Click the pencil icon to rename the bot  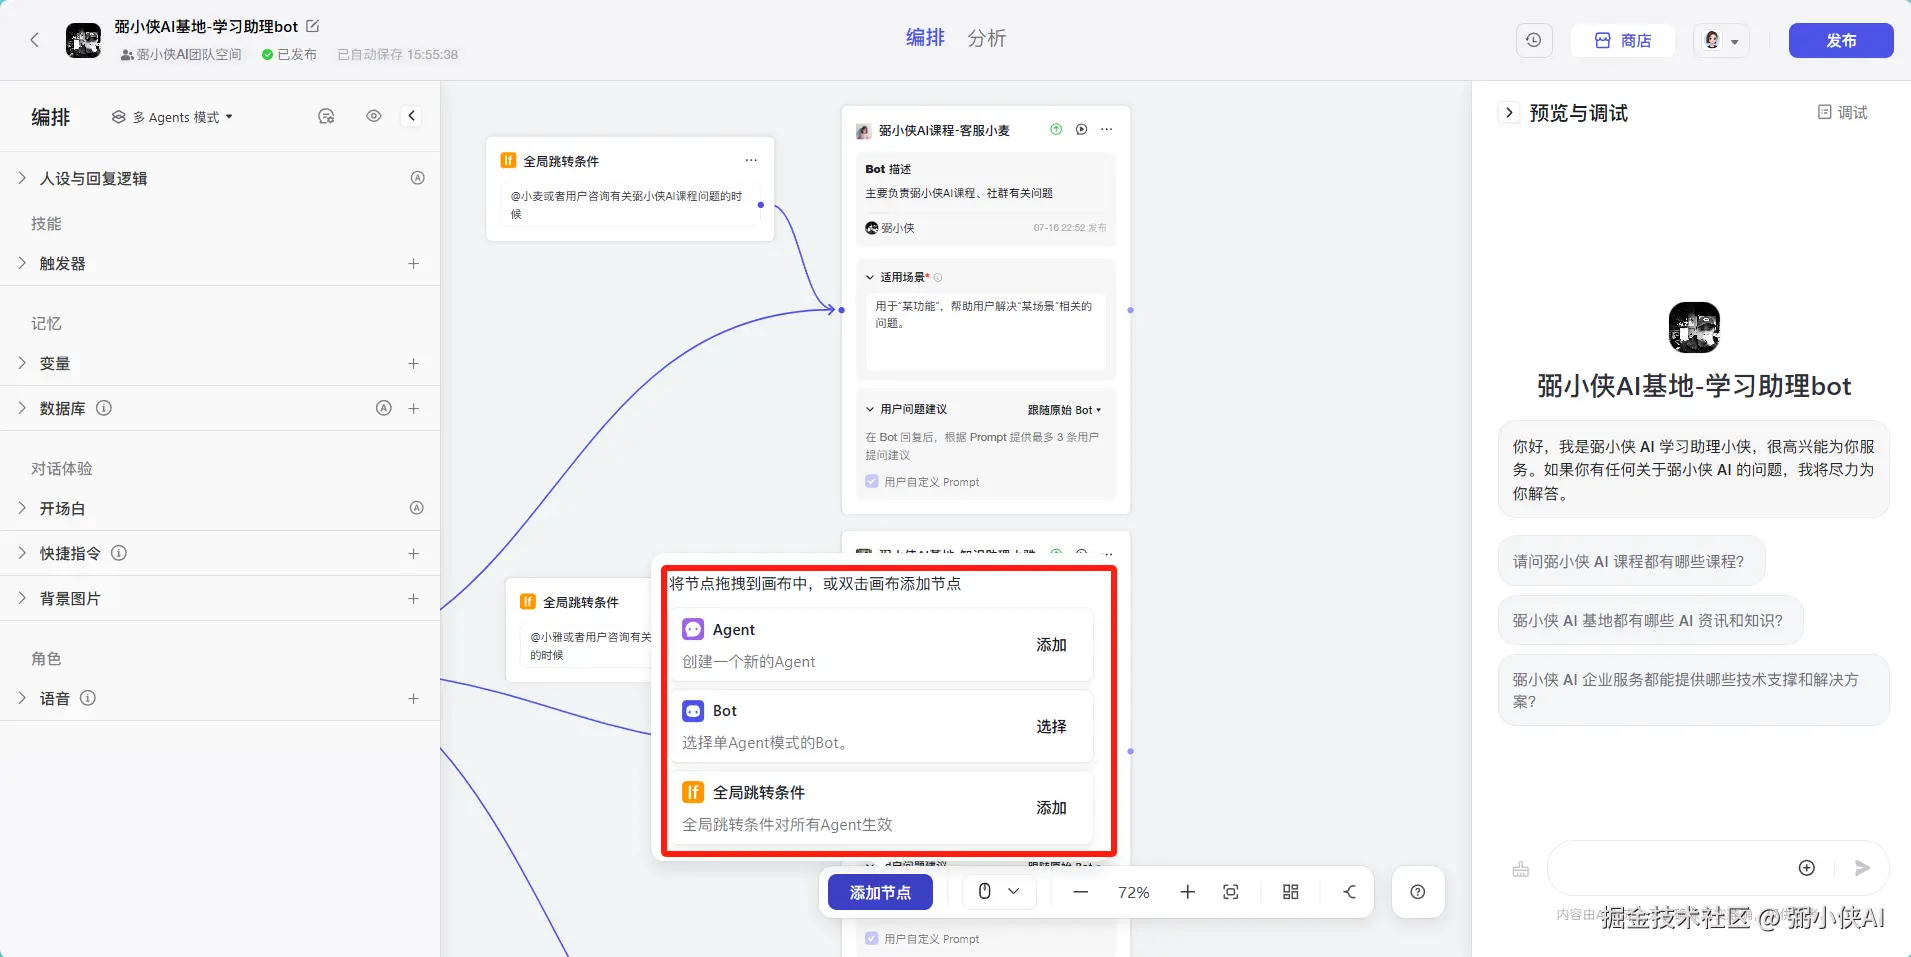click(312, 26)
